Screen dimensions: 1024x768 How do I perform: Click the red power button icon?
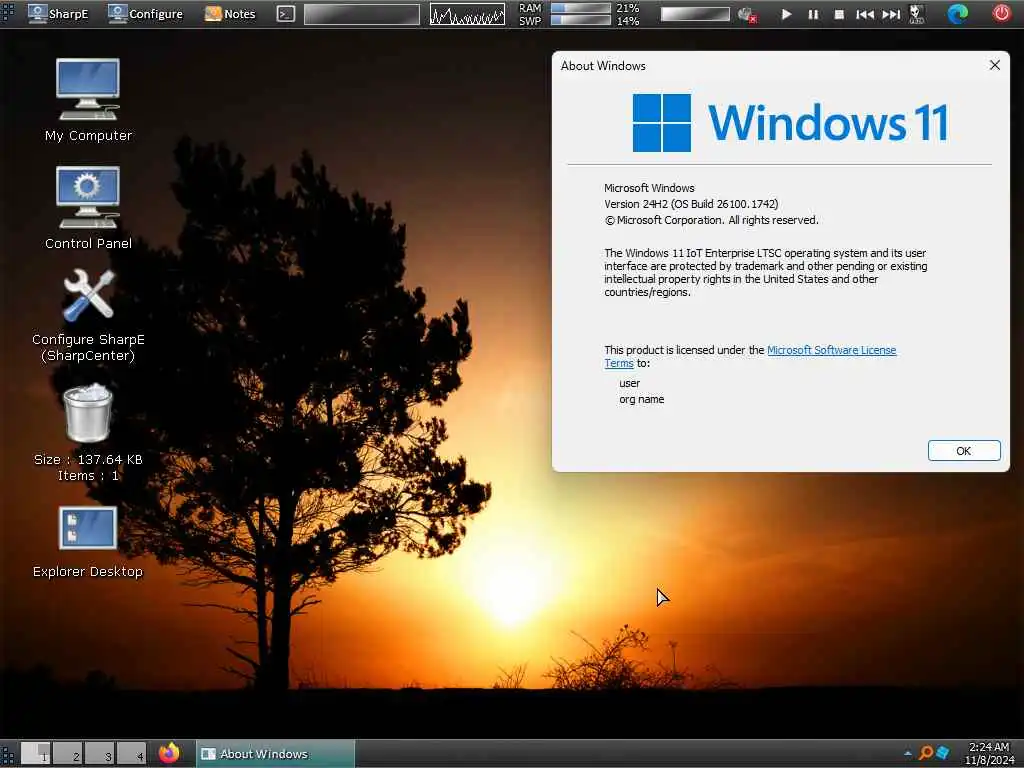[1002, 13]
